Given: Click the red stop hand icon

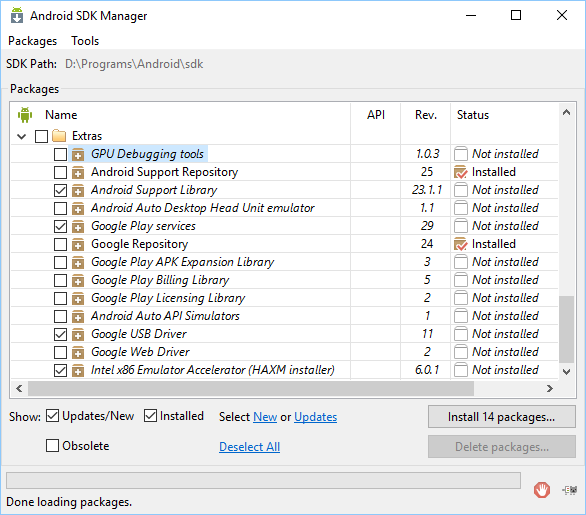Looking at the screenshot, I should 542,490.
